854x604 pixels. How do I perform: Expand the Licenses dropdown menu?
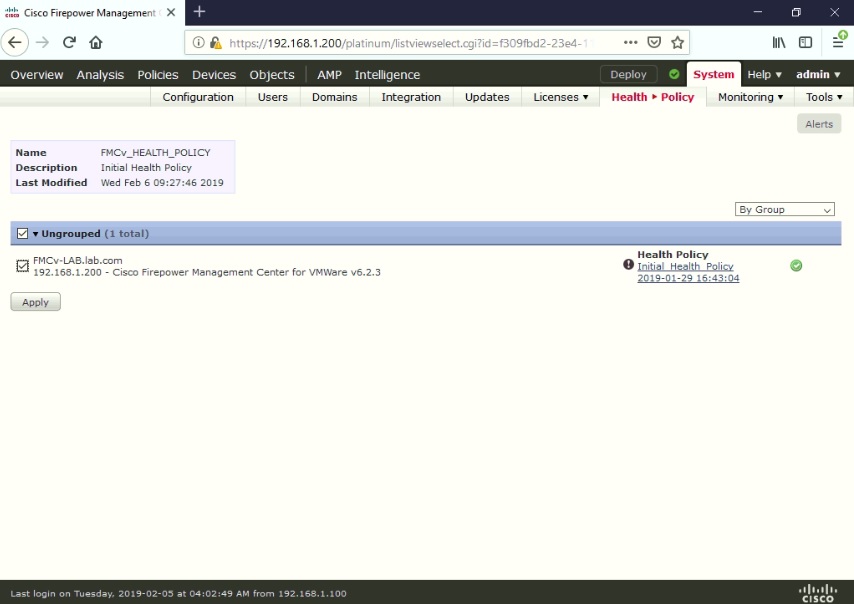tap(560, 97)
